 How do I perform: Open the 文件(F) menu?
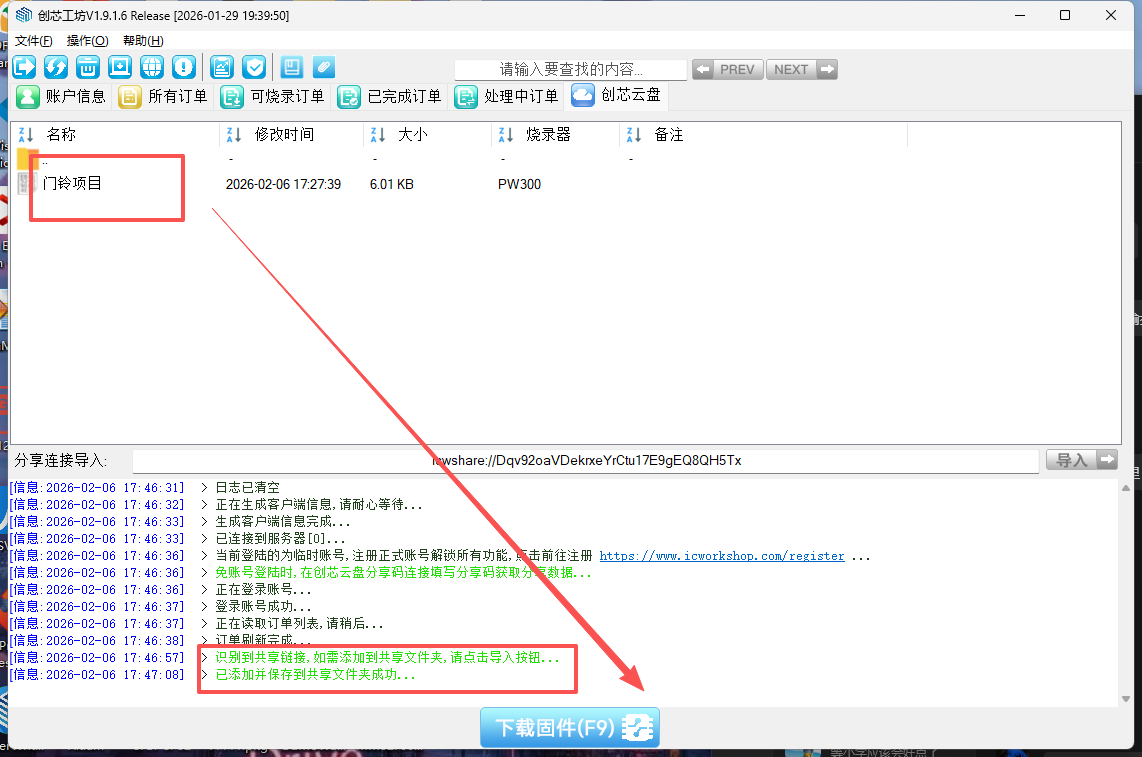click(33, 41)
